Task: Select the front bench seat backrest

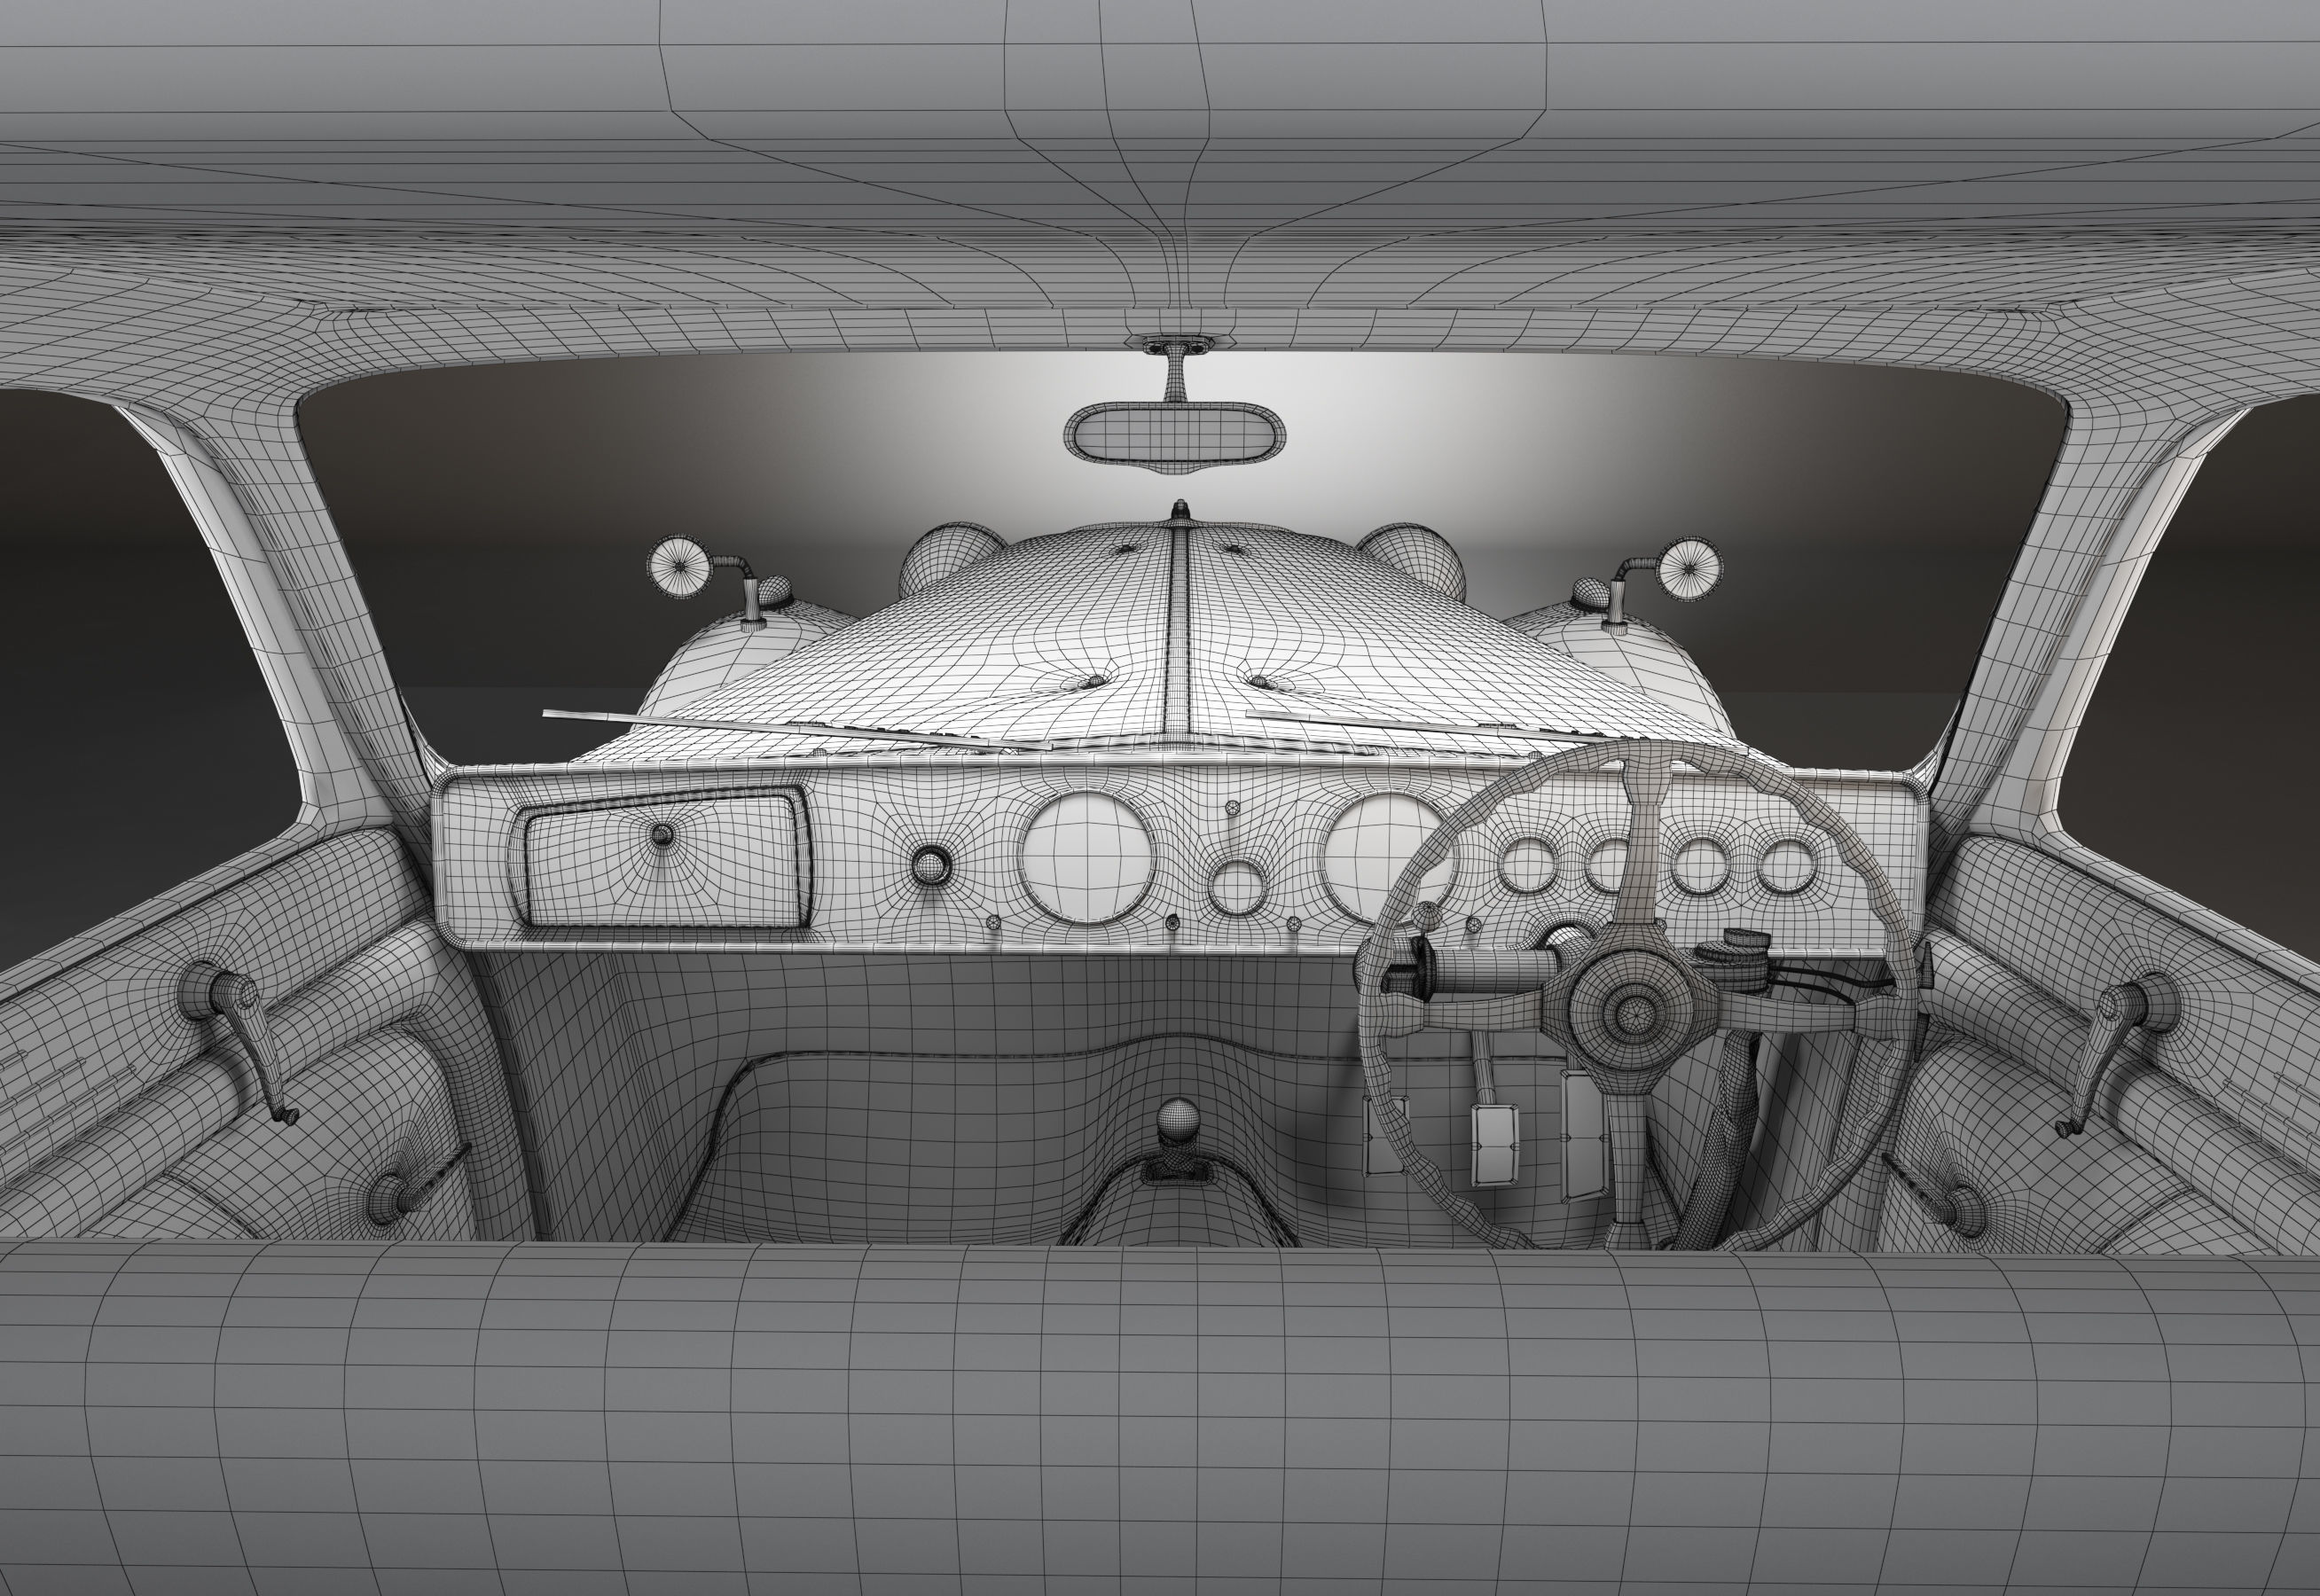Action: [1160, 1418]
